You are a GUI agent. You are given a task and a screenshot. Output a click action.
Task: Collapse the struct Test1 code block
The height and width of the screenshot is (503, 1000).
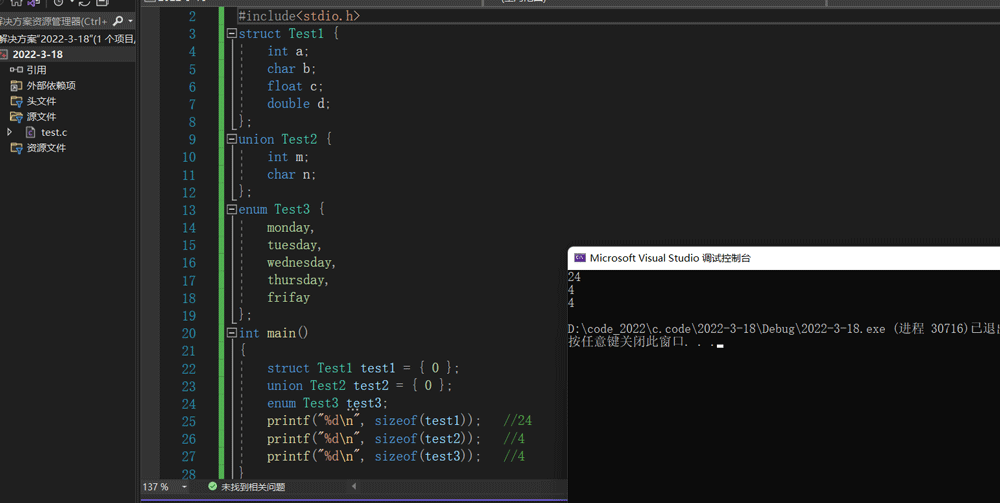232,33
